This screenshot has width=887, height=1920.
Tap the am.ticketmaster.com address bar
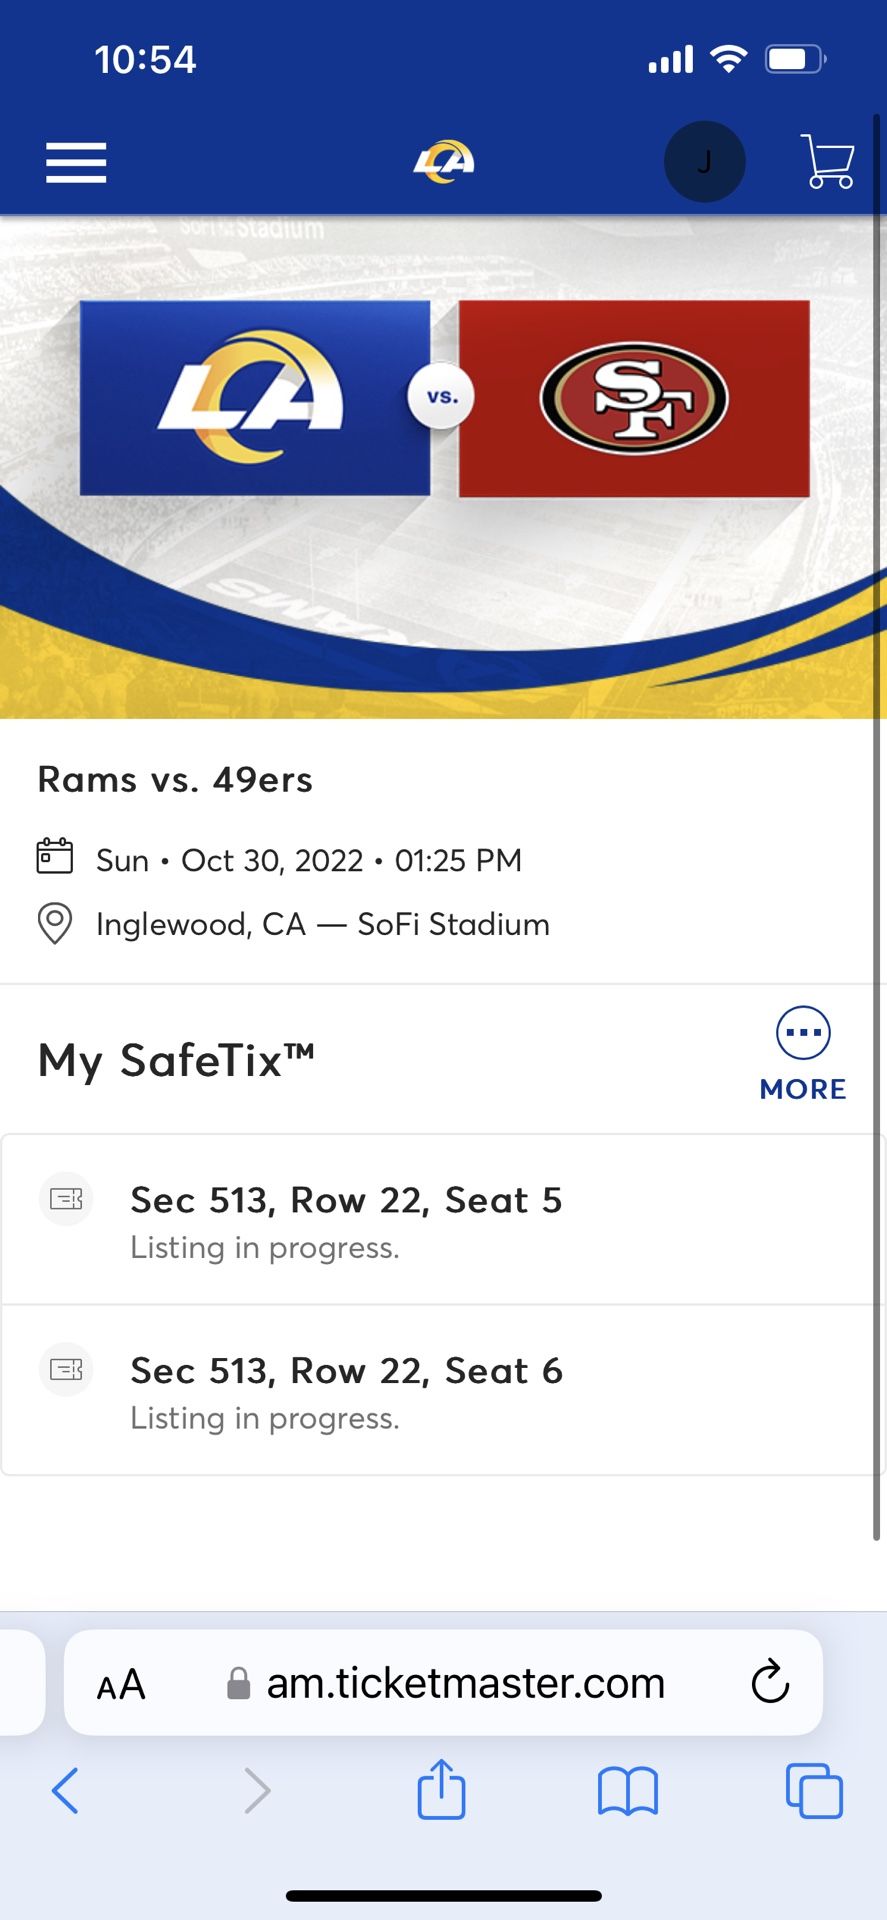(x=465, y=1684)
